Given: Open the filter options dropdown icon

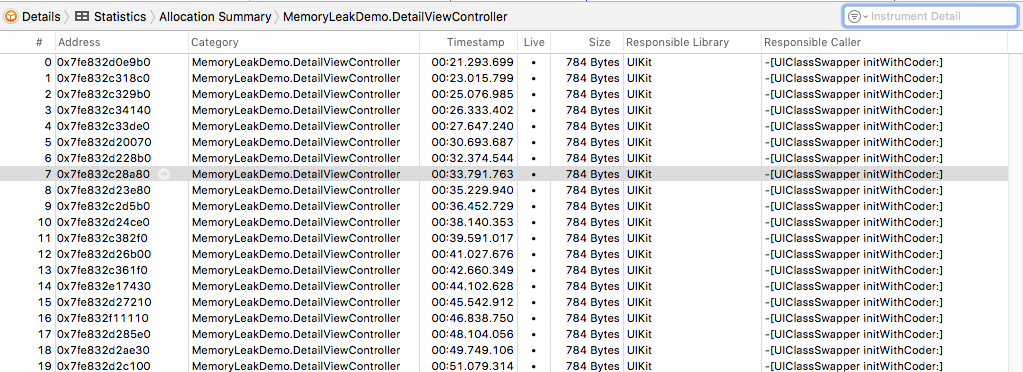Looking at the screenshot, I should pos(857,17).
